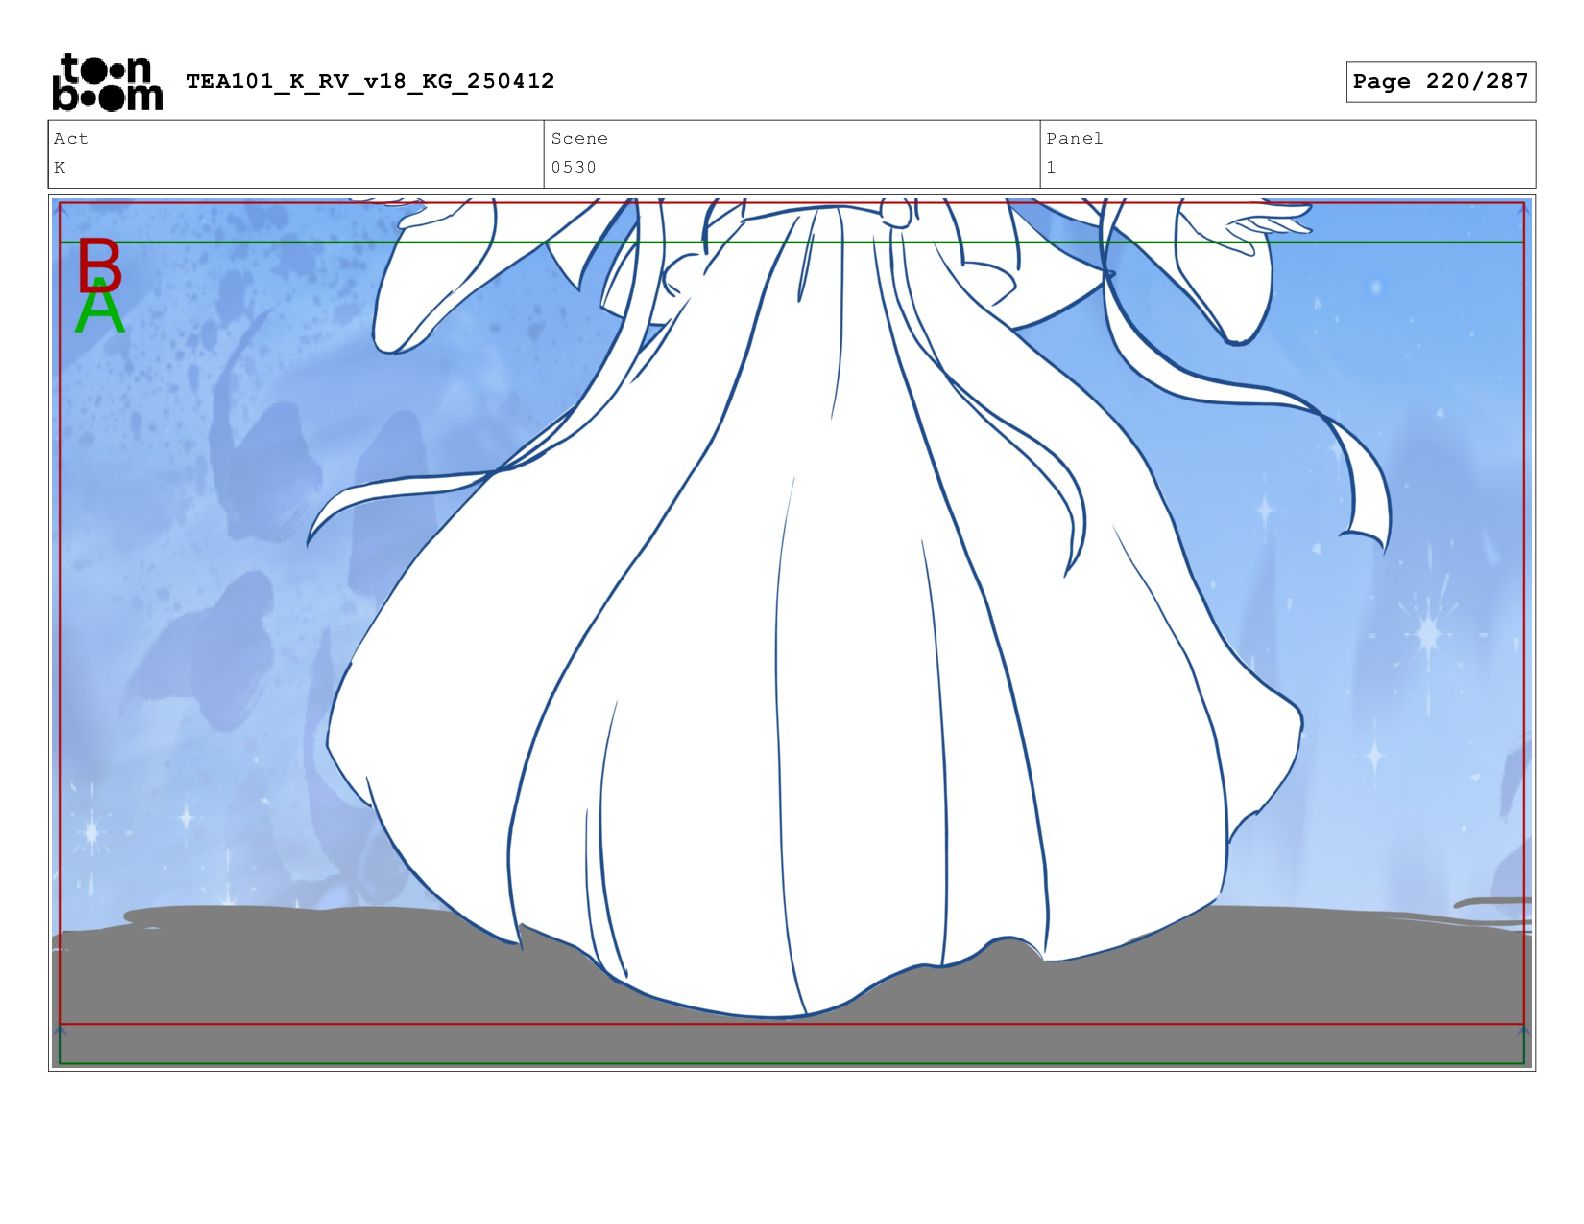The height and width of the screenshot is (1224, 1584).
Task: Click the Panel label
Action: [x=1075, y=139]
